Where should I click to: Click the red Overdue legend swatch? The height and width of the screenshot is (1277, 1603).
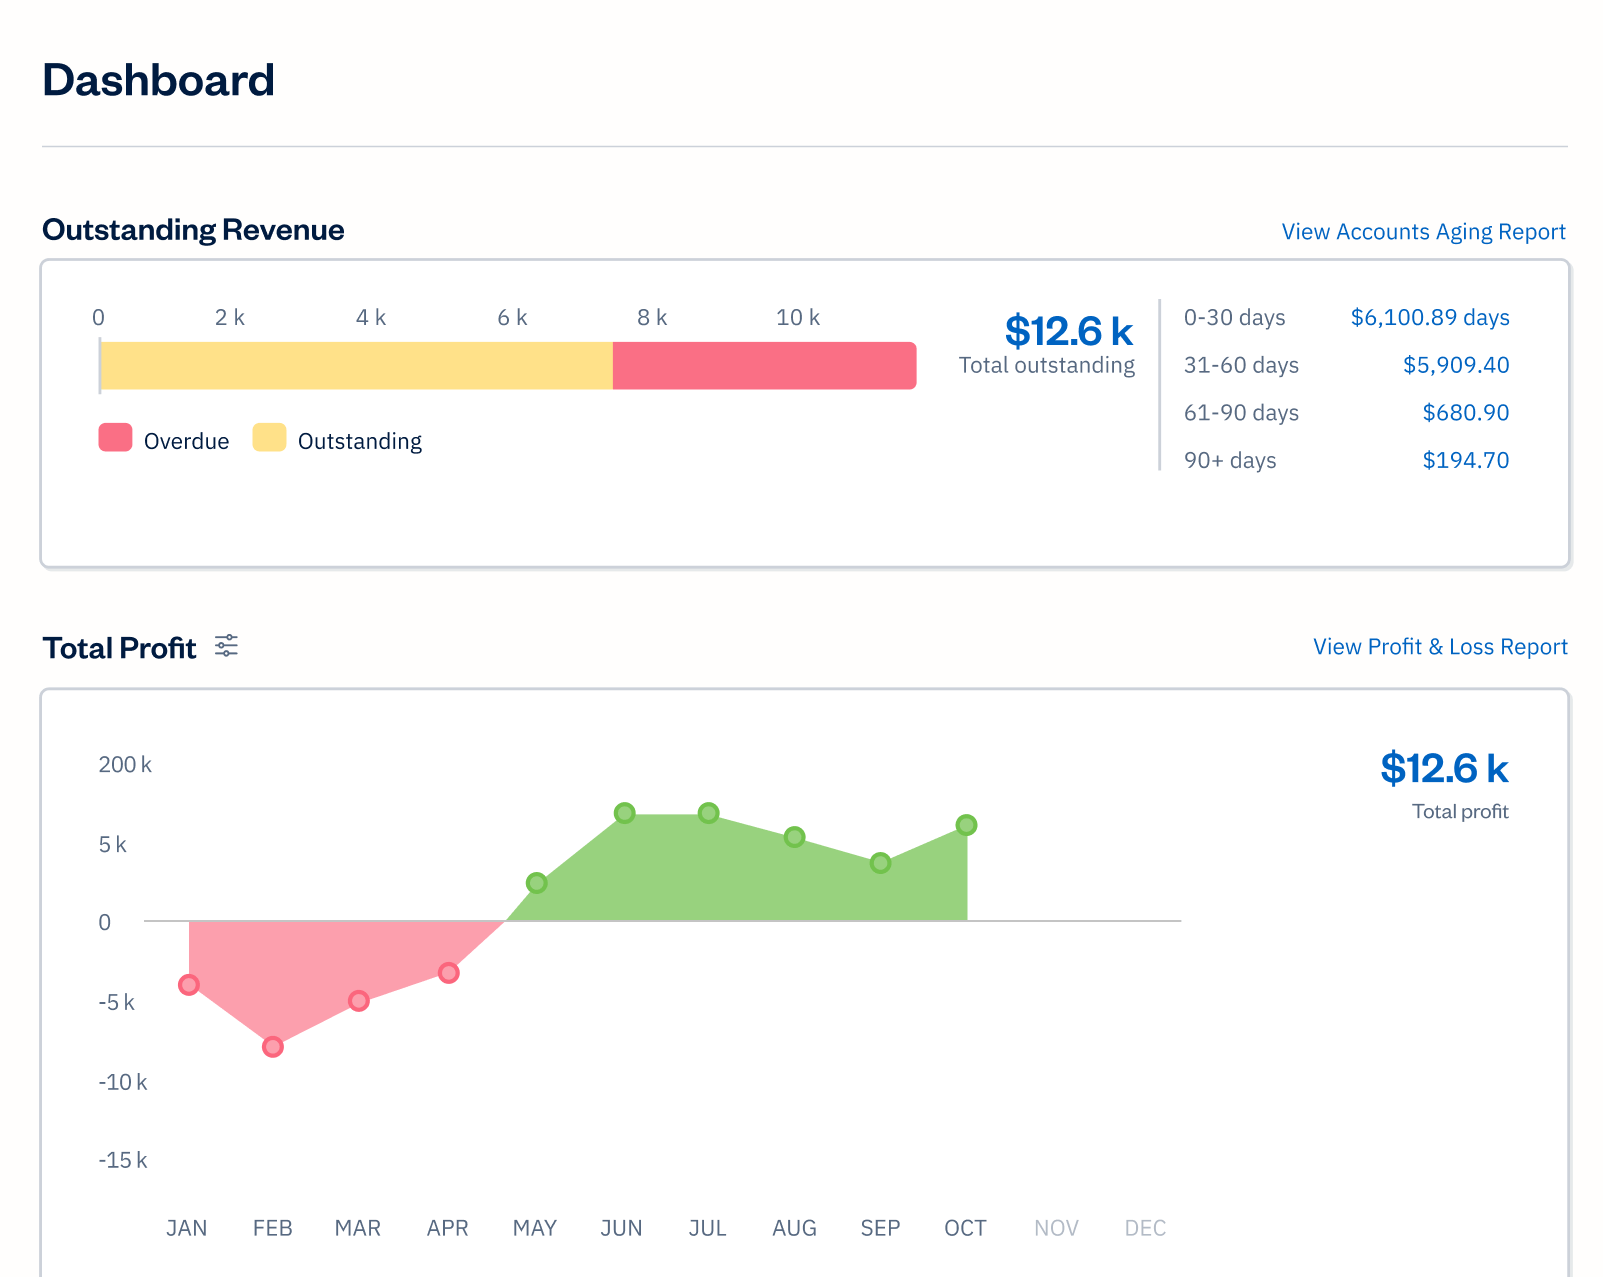coord(115,438)
